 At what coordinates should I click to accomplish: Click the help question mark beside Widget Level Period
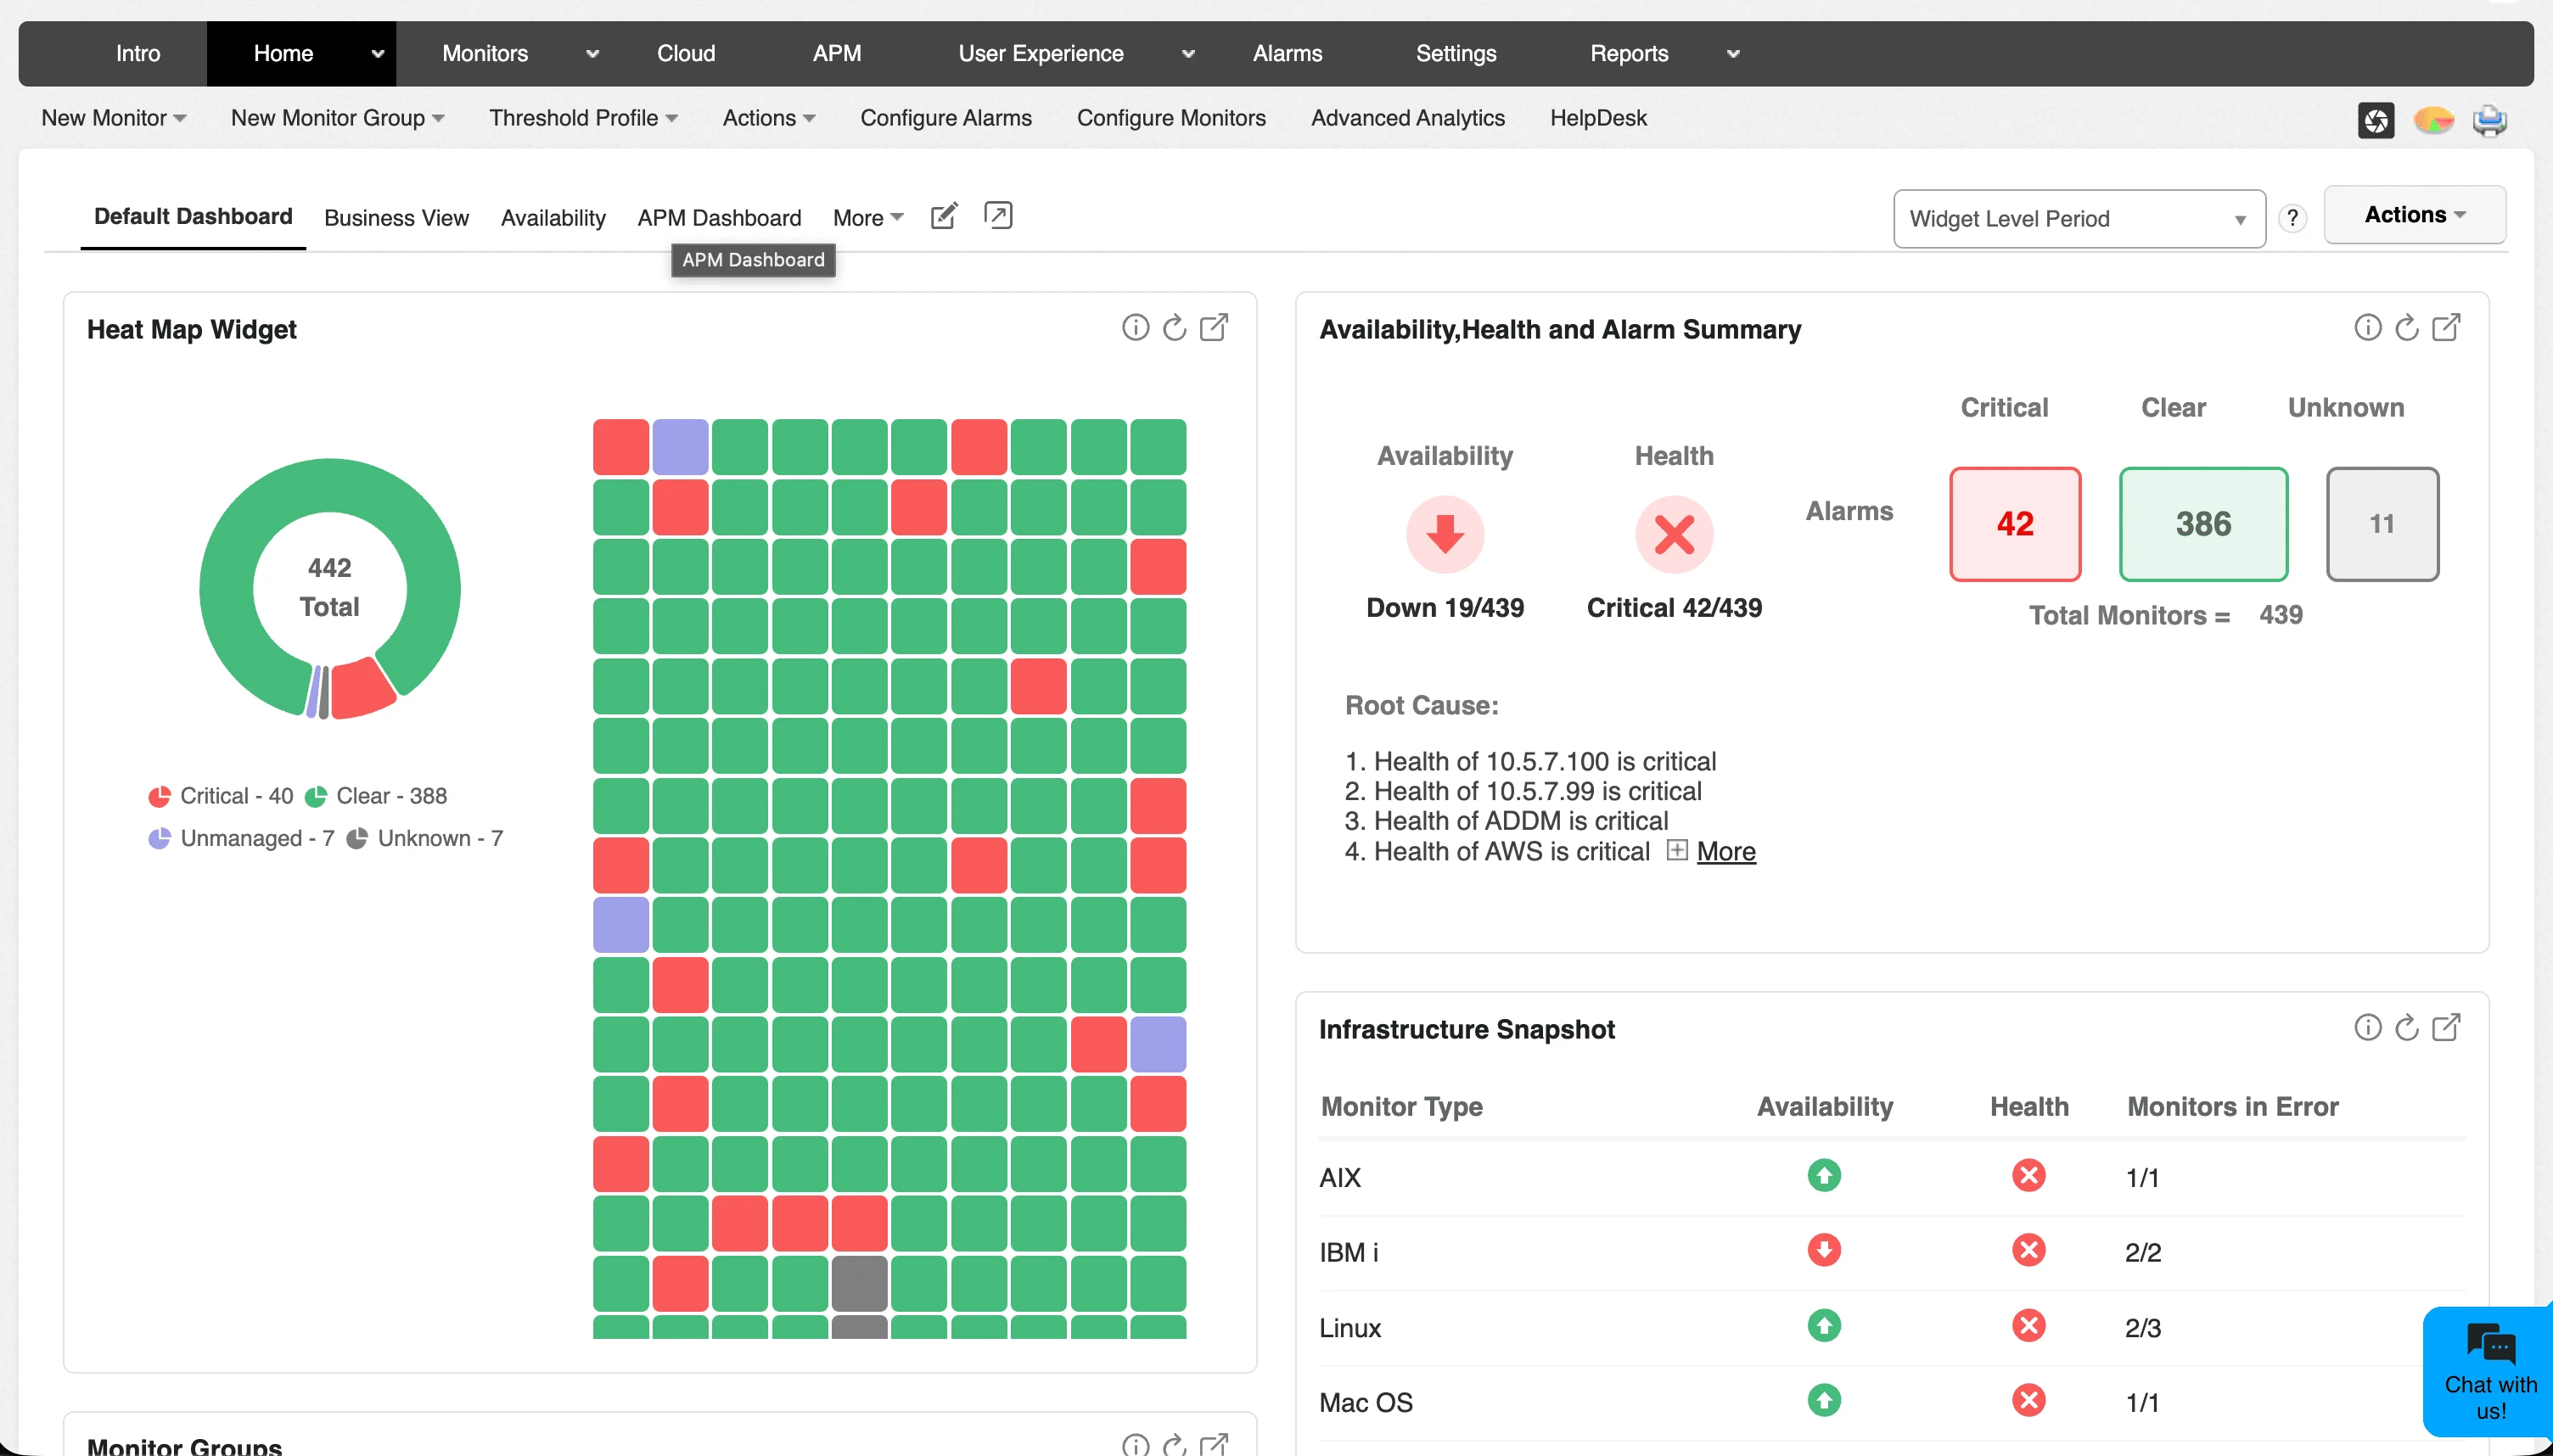[x=2293, y=218]
